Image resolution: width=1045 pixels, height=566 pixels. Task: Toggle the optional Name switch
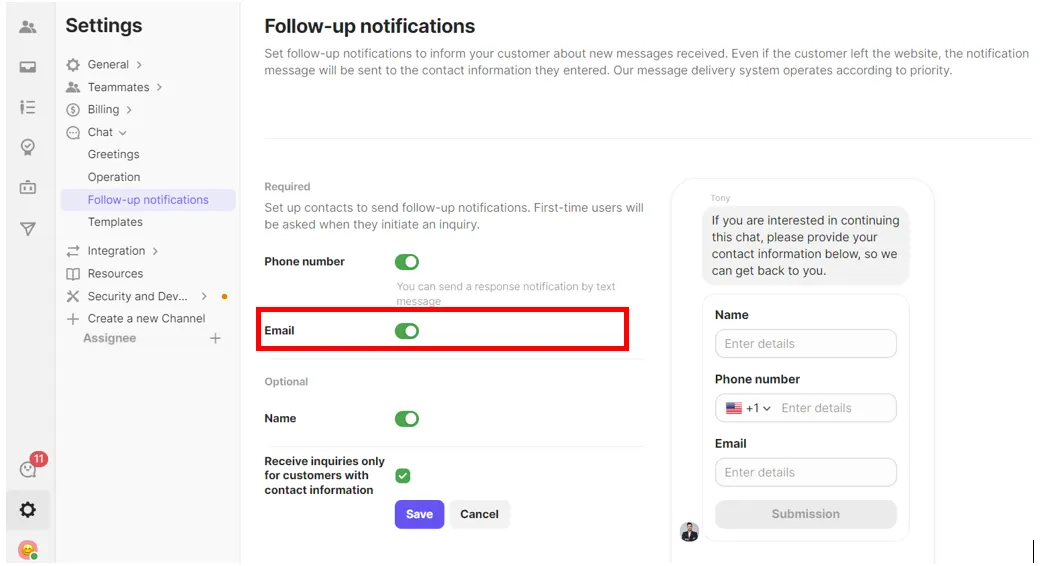pyautogui.click(x=407, y=419)
